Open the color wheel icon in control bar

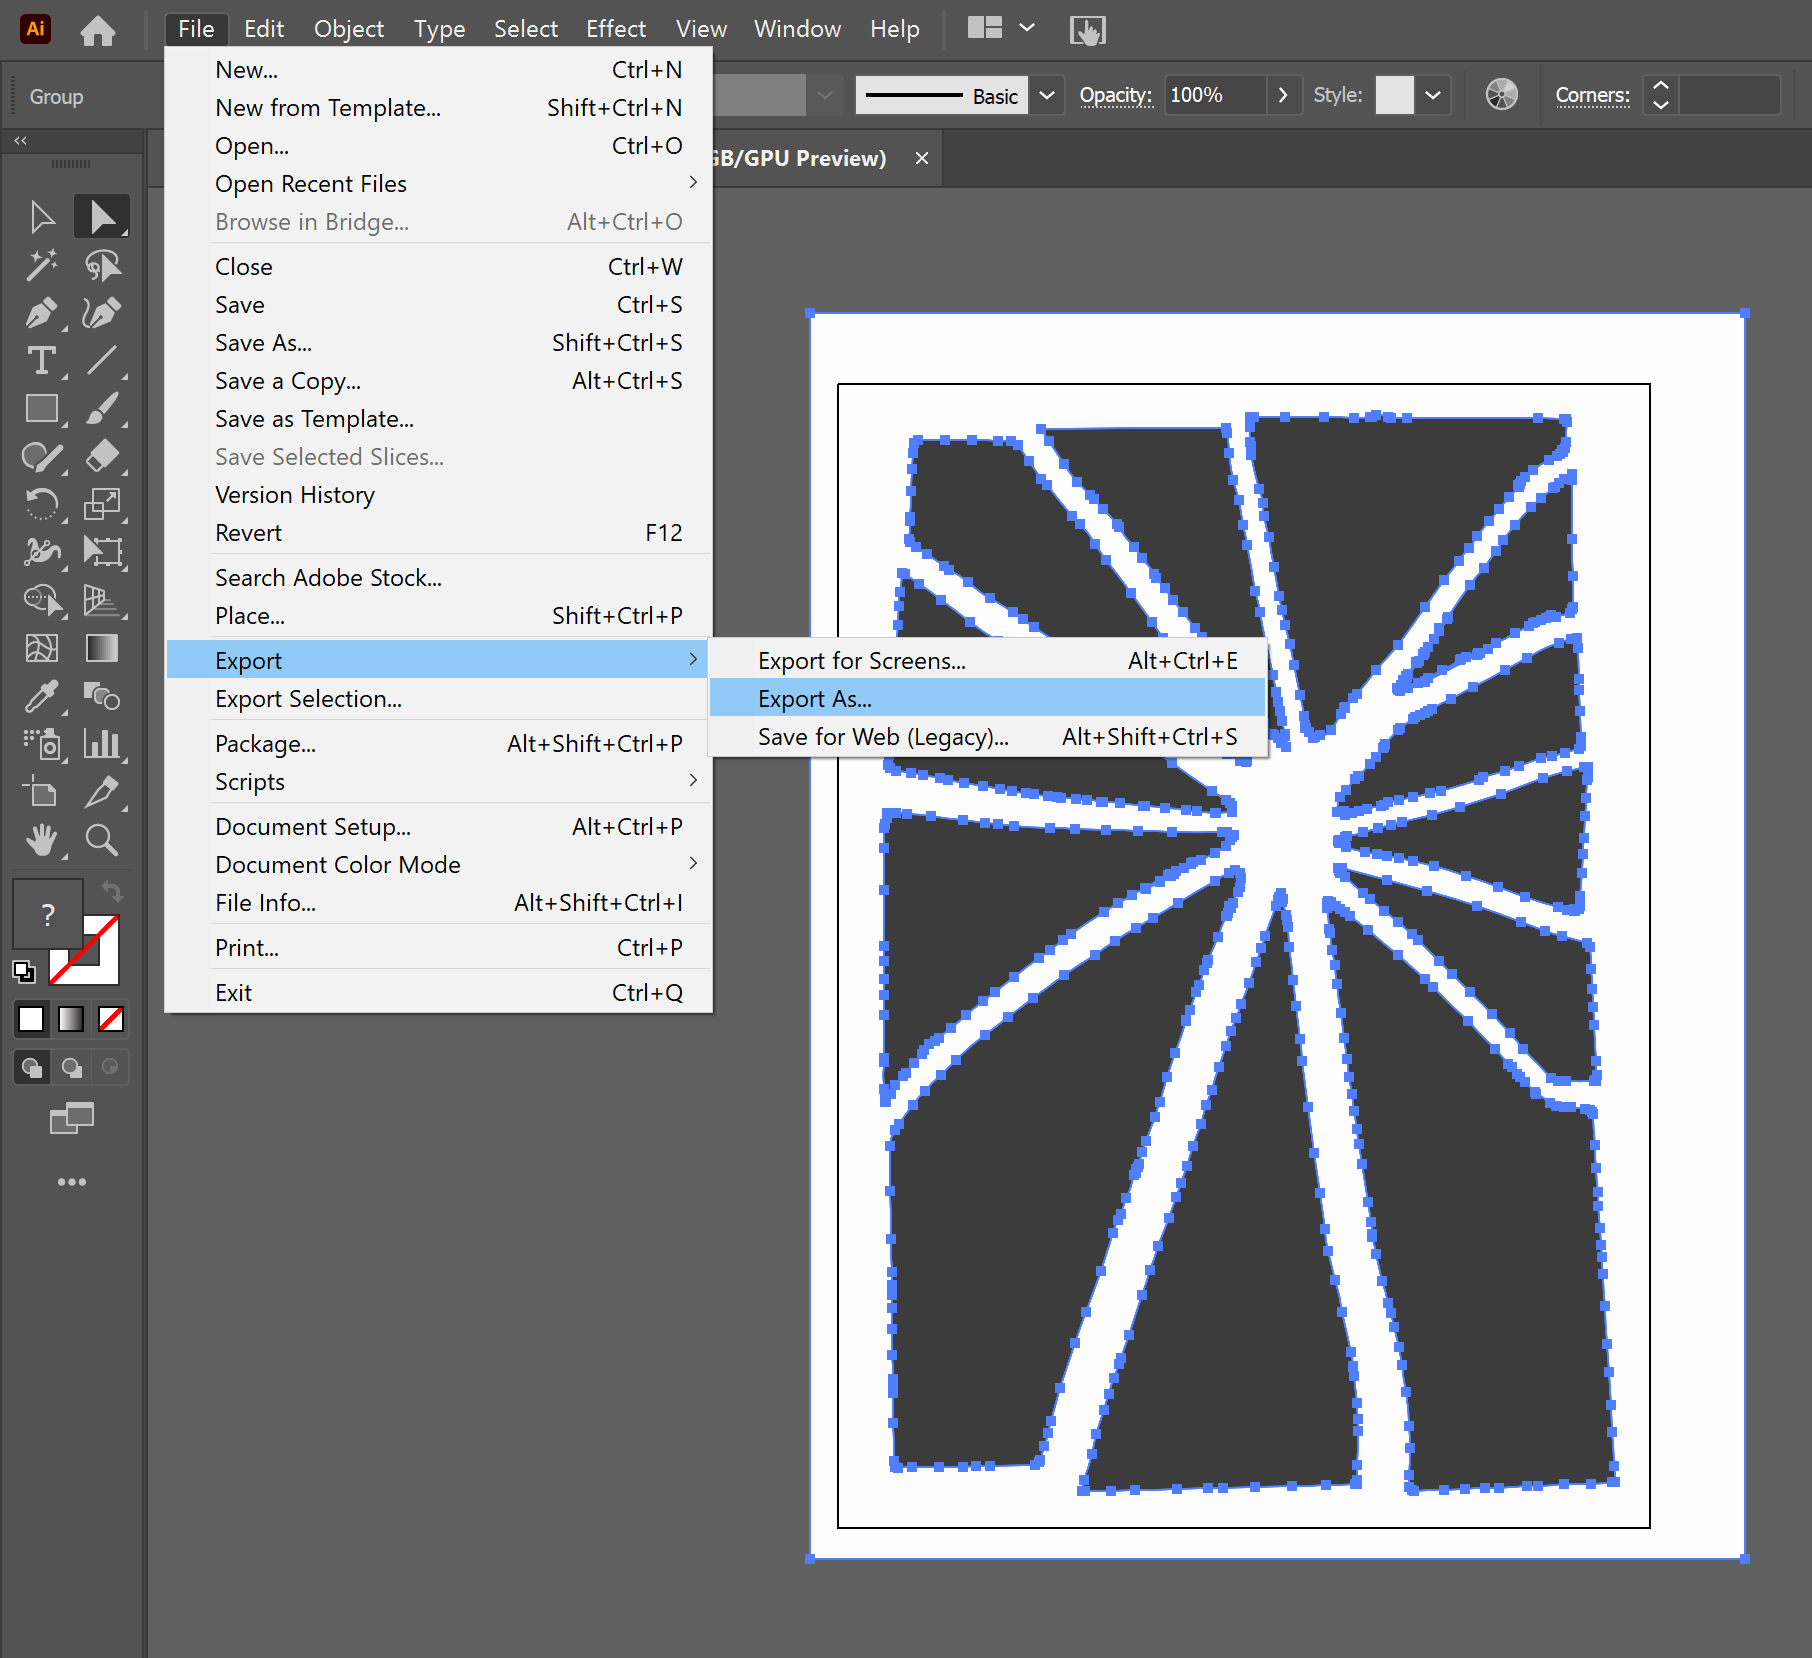tap(1500, 95)
